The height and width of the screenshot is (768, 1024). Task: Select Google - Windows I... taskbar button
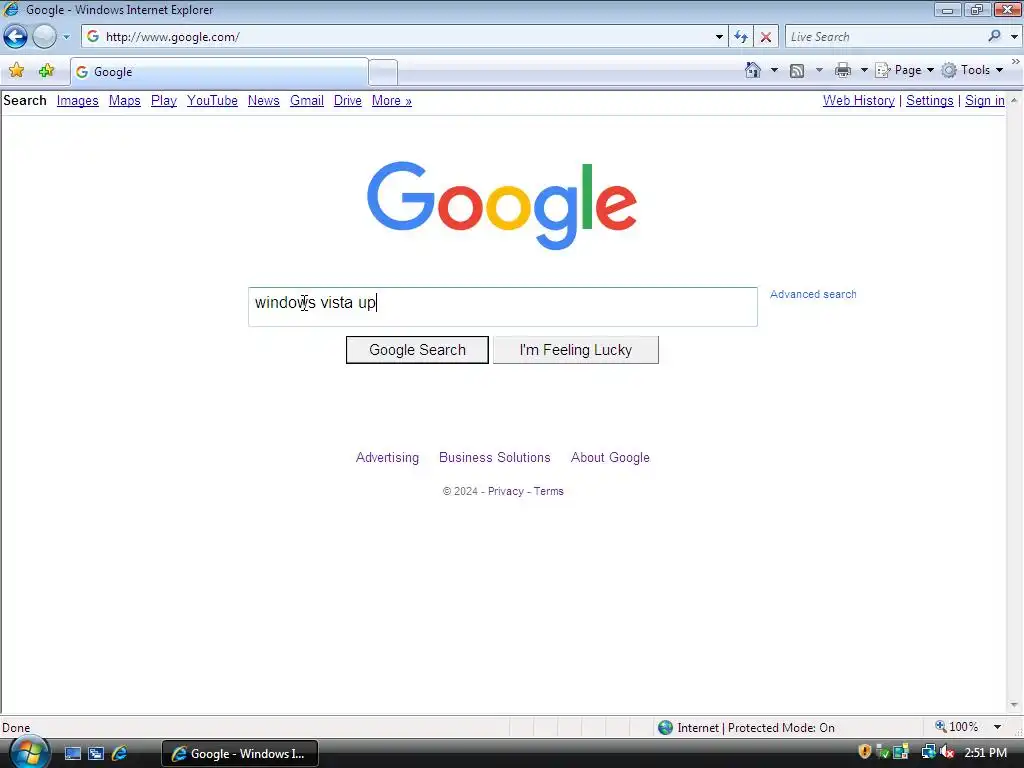240,754
